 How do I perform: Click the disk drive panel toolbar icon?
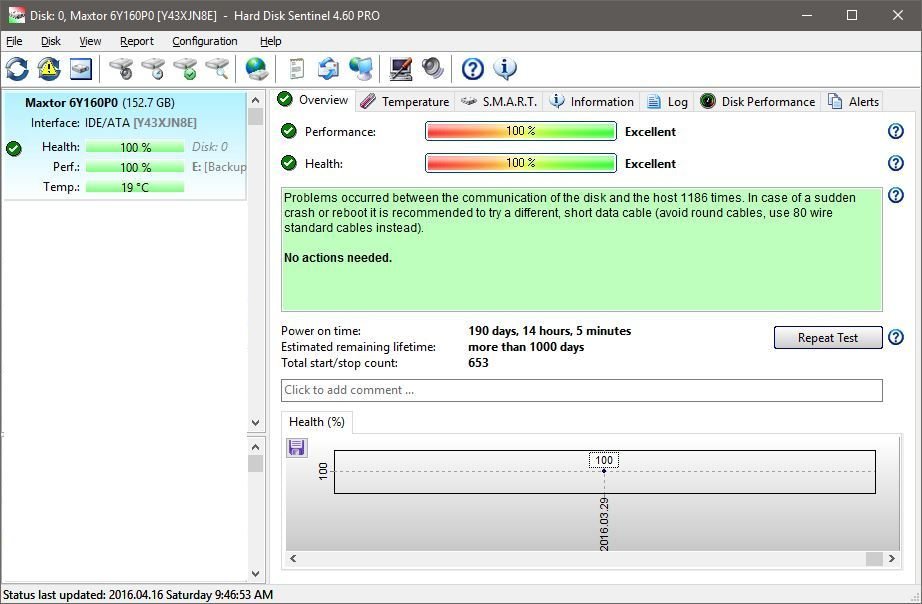coord(81,69)
